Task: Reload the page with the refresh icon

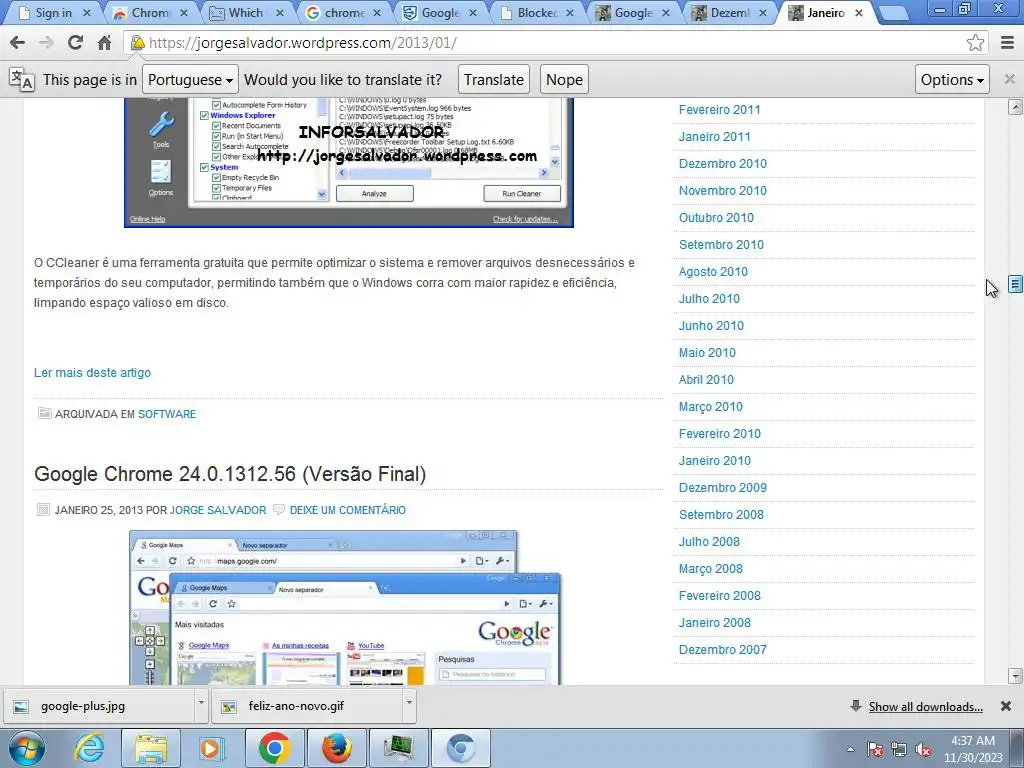Action: click(x=75, y=43)
